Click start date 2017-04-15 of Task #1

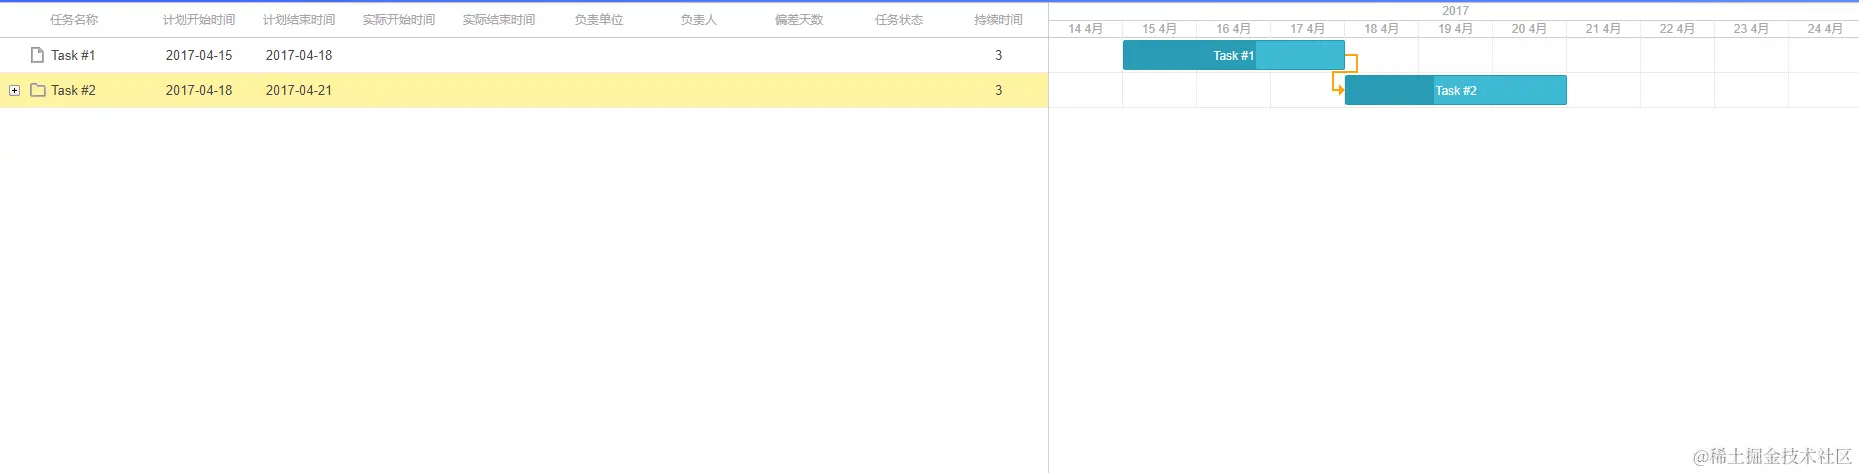coord(199,55)
